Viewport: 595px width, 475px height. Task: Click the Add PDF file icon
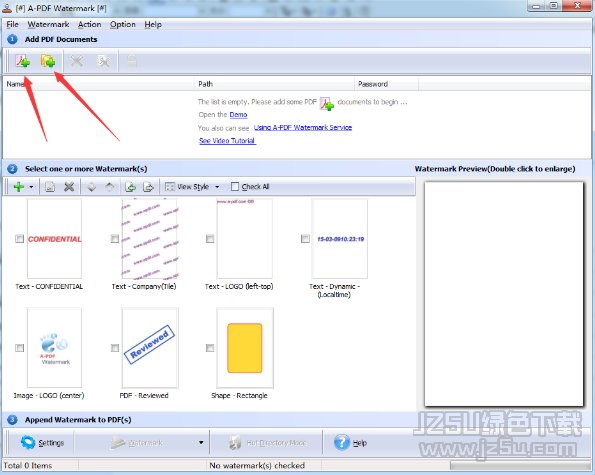[22, 61]
